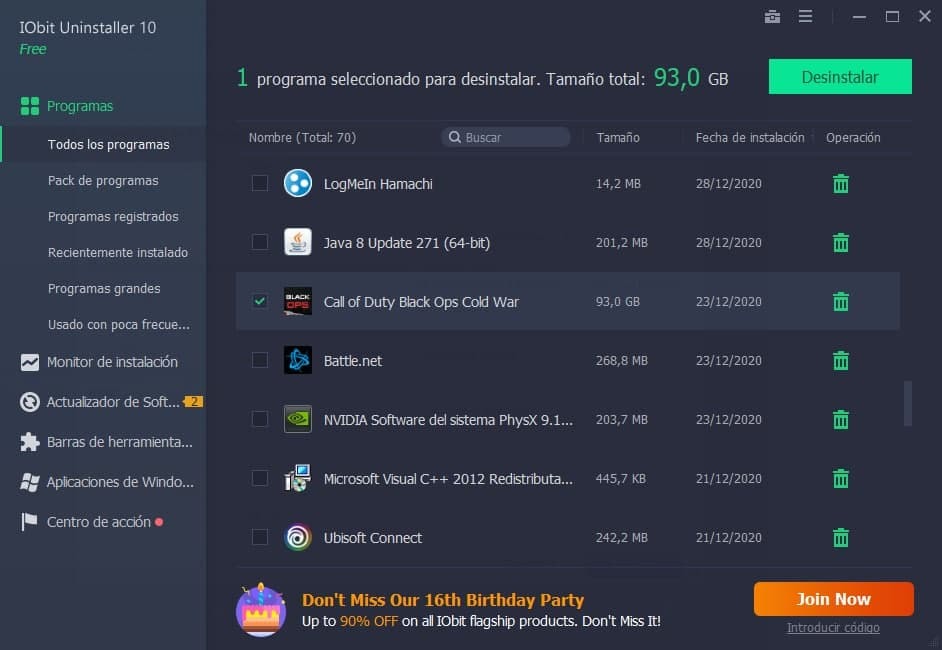Click the 93,0 GB size cell
The height and width of the screenshot is (650, 942).
coord(618,302)
